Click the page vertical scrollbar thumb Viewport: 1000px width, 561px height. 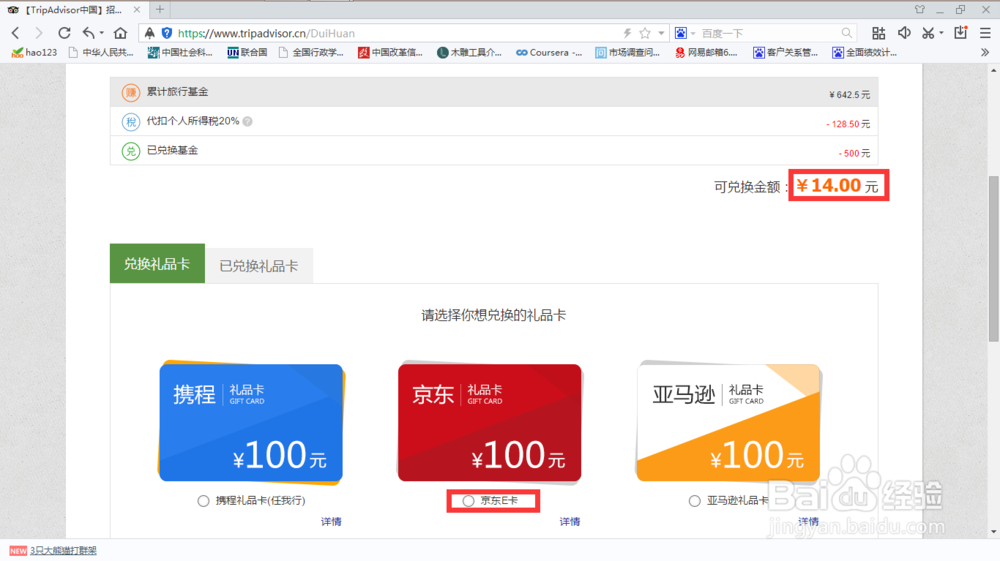[994, 258]
